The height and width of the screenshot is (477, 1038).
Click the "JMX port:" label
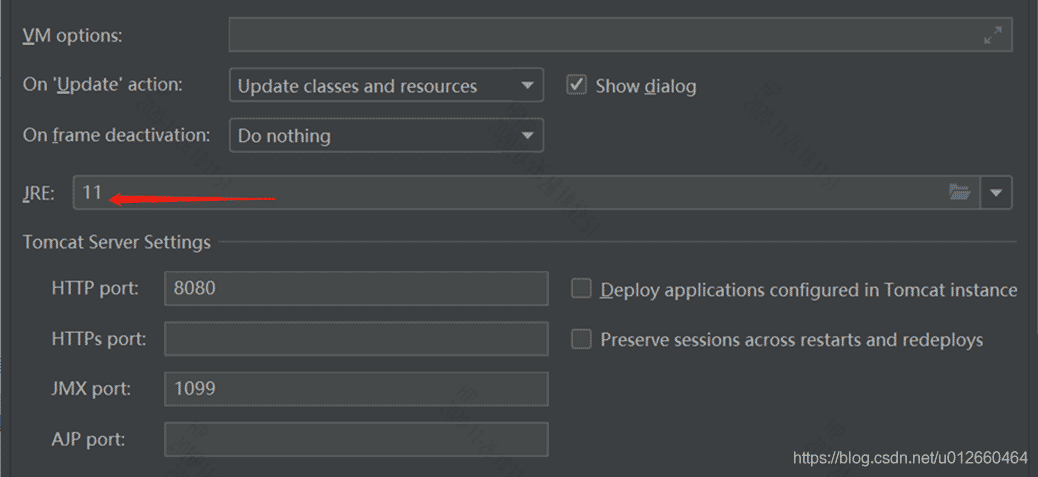point(91,388)
